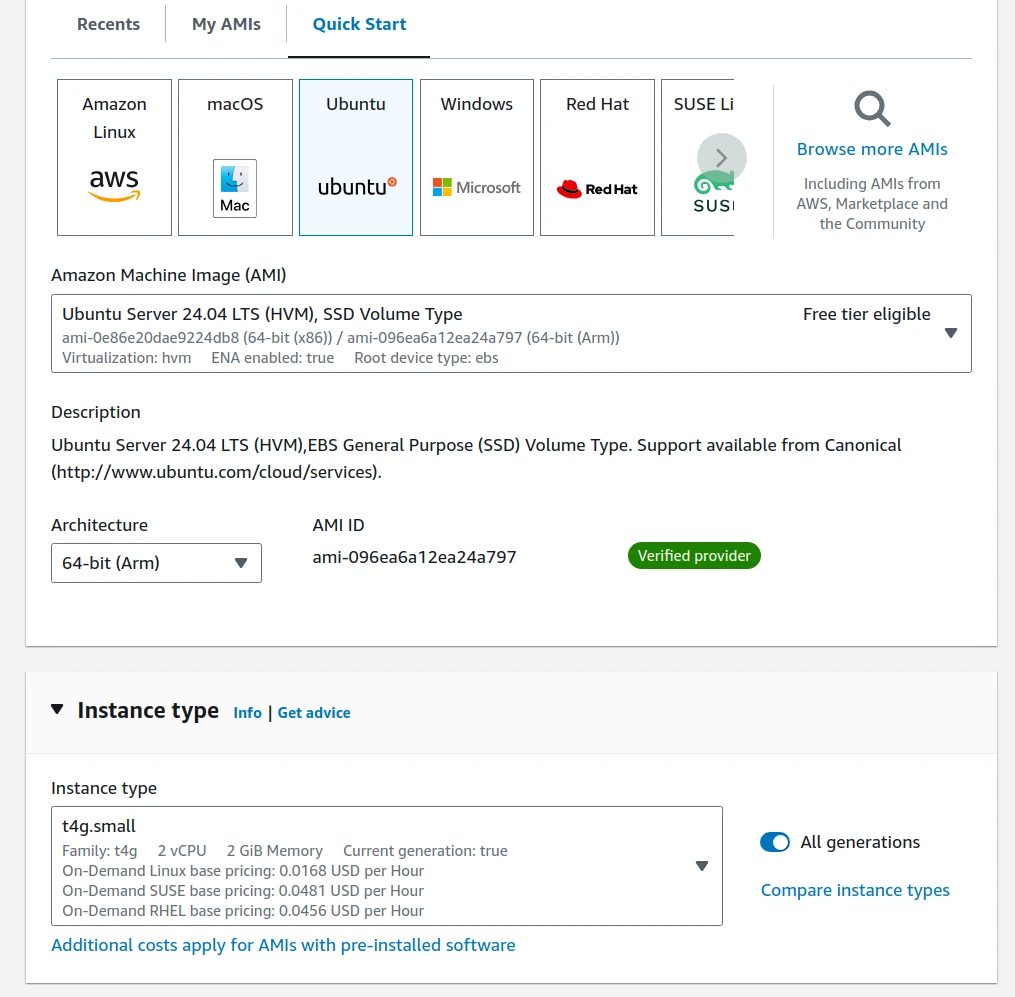Viewport: 1015px width, 997px height.
Task: Pick the Ubuntu AMI tile
Action: click(x=356, y=157)
